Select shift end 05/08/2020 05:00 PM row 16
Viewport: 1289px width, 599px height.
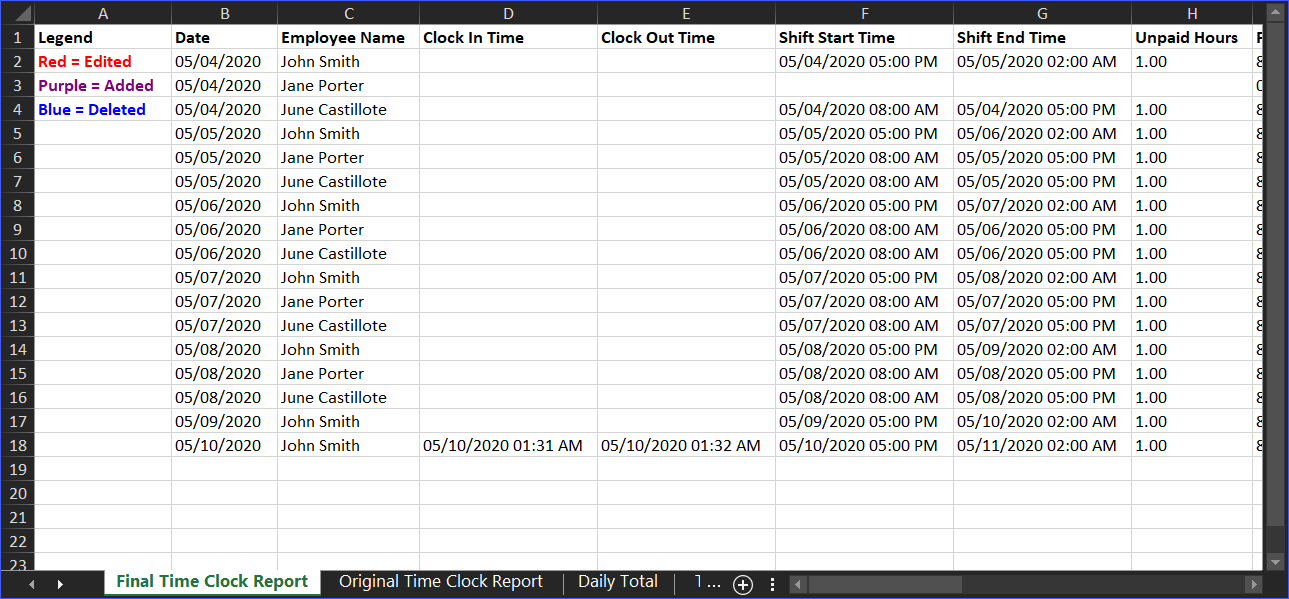(x=1042, y=398)
